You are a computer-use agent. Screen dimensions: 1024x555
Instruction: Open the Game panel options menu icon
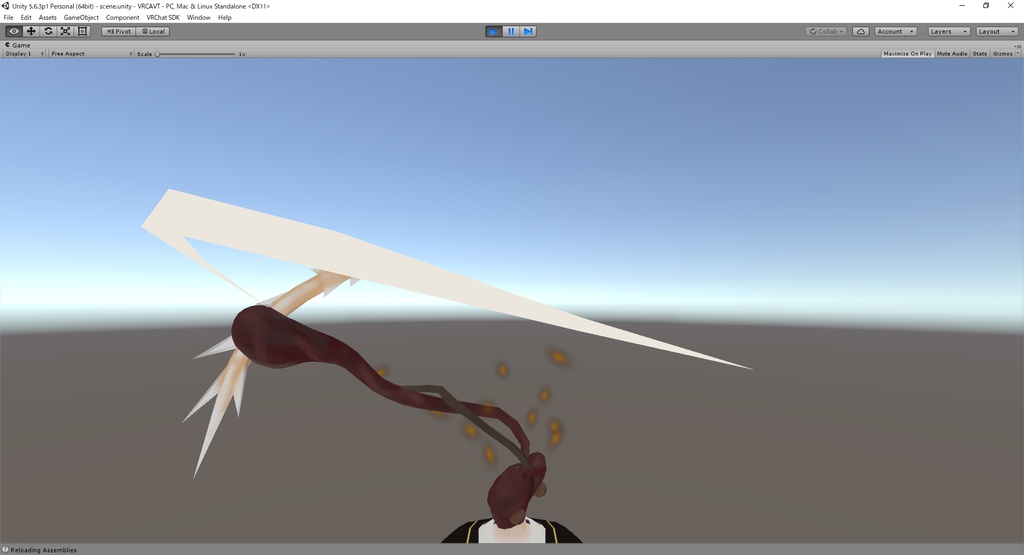coord(1017,46)
